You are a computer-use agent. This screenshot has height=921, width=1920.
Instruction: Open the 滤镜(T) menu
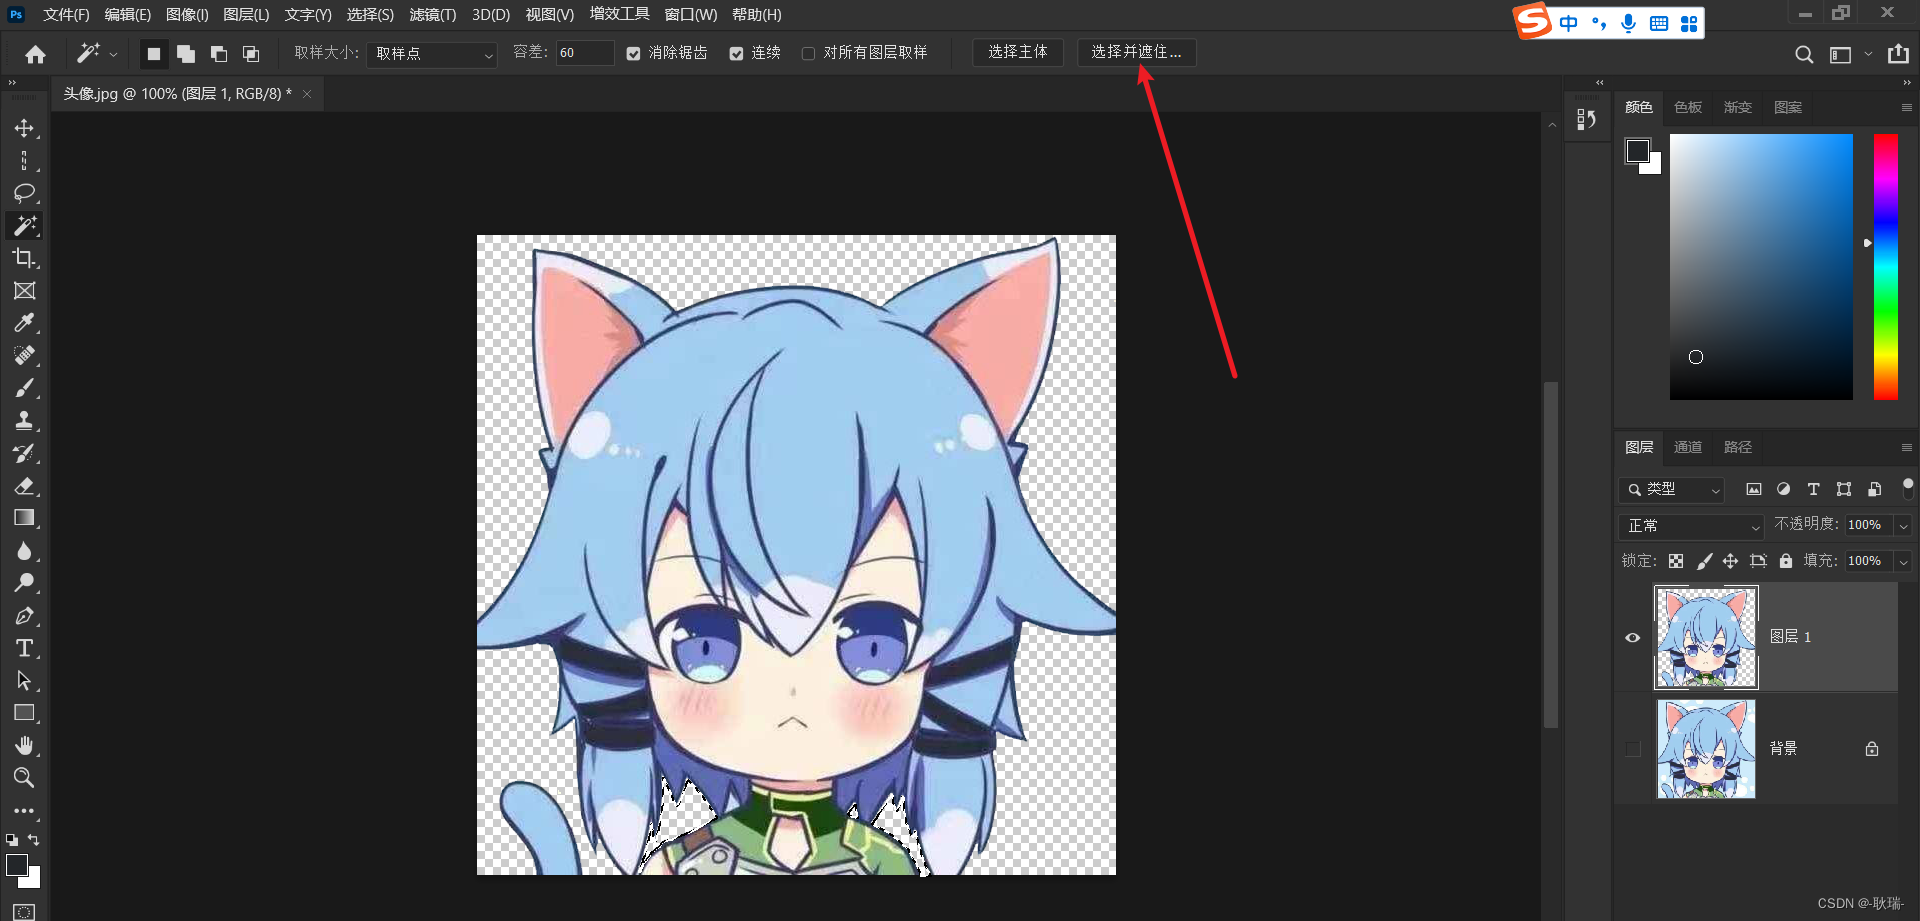tap(433, 15)
